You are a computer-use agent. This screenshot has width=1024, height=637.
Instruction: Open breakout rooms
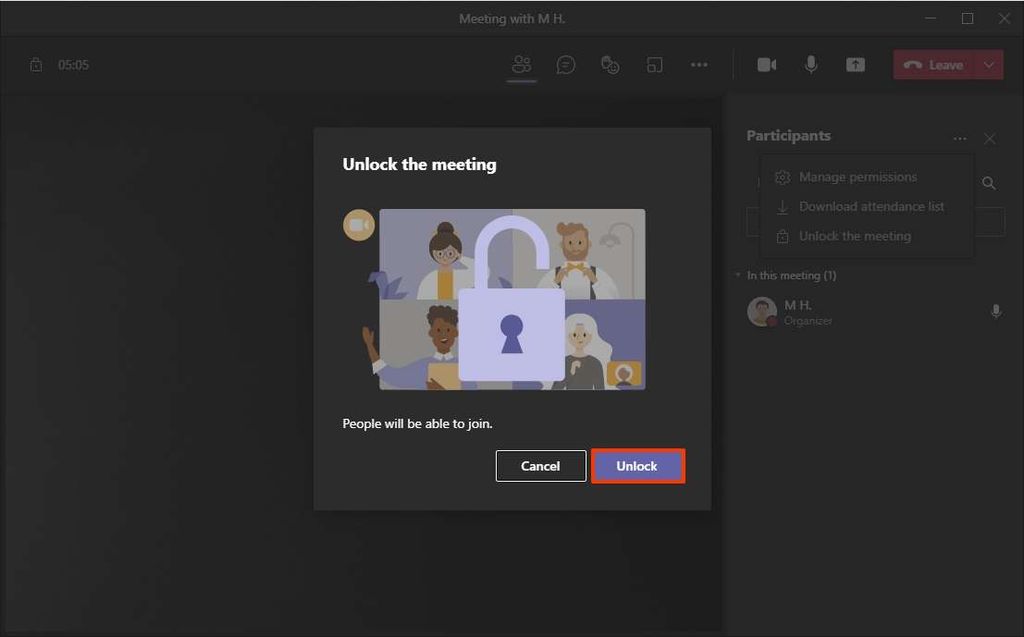pyautogui.click(x=655, y=64)
